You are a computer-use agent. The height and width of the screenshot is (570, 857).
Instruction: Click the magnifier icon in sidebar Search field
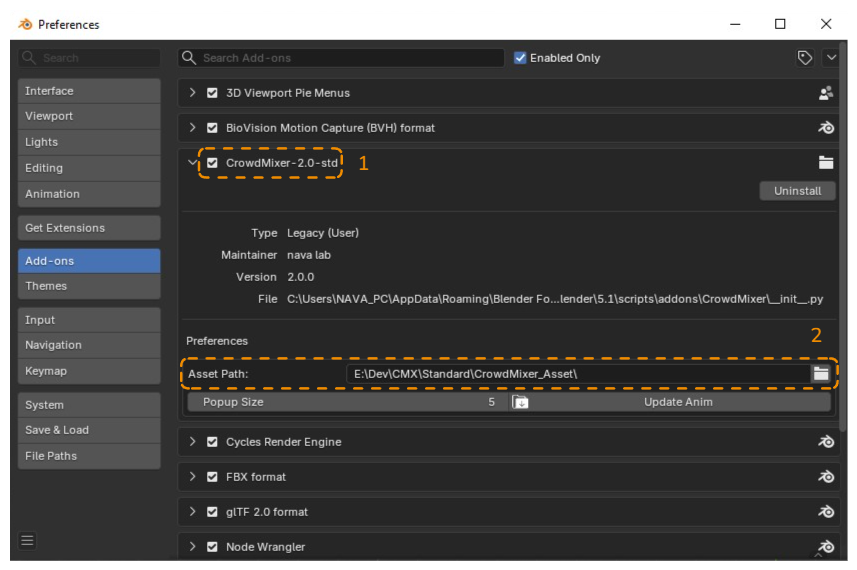[x=29, y=58]
